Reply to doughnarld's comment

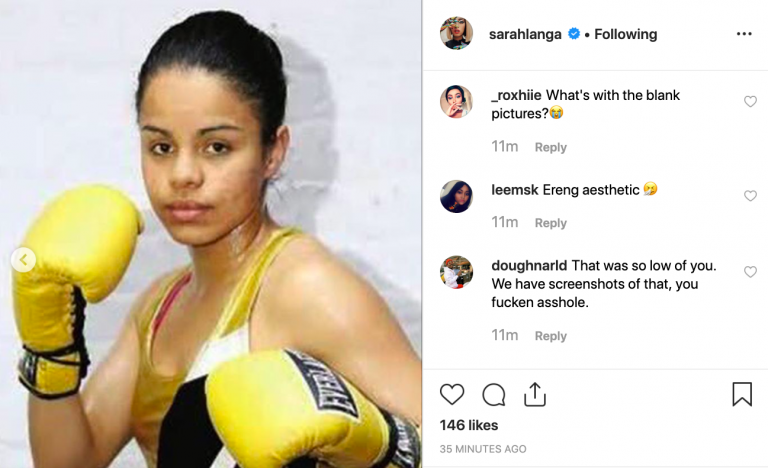point(551,336)
